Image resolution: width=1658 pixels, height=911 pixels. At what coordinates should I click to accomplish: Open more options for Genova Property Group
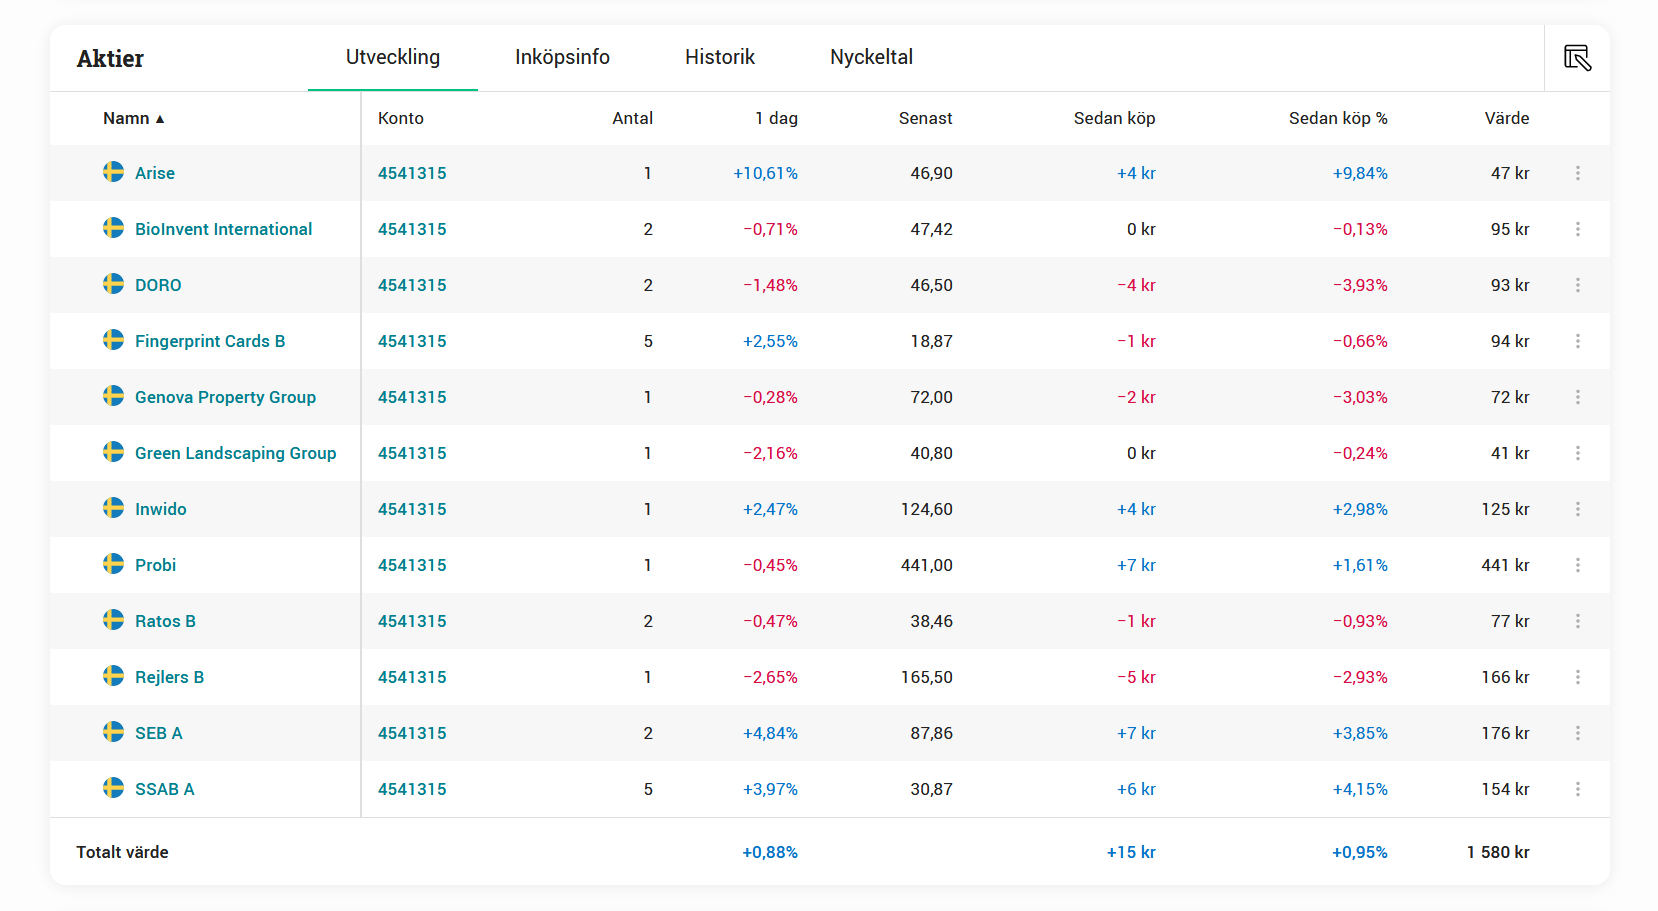1578,397
